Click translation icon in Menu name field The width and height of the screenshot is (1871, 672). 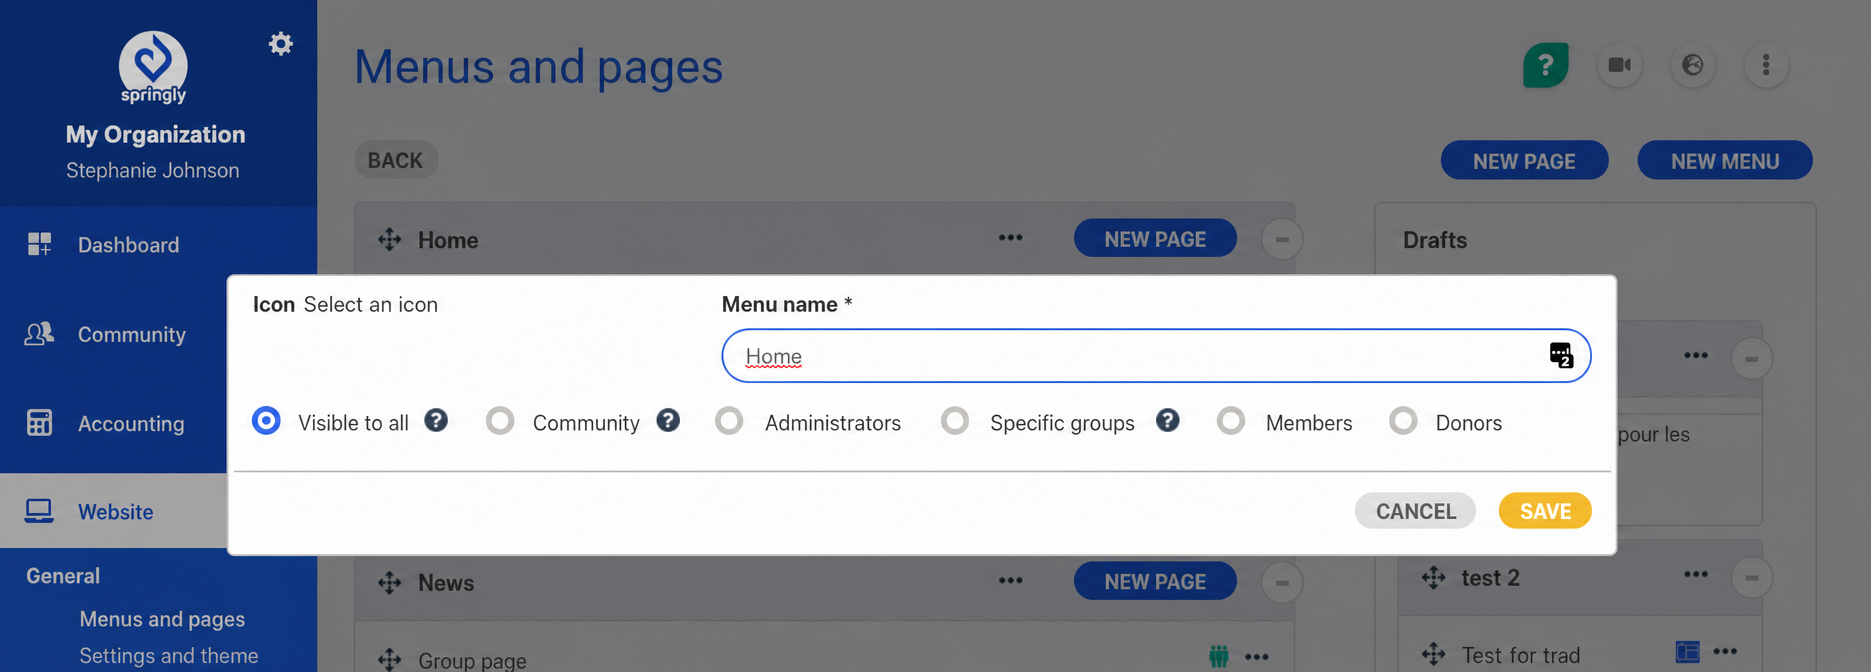[1561, 355]
